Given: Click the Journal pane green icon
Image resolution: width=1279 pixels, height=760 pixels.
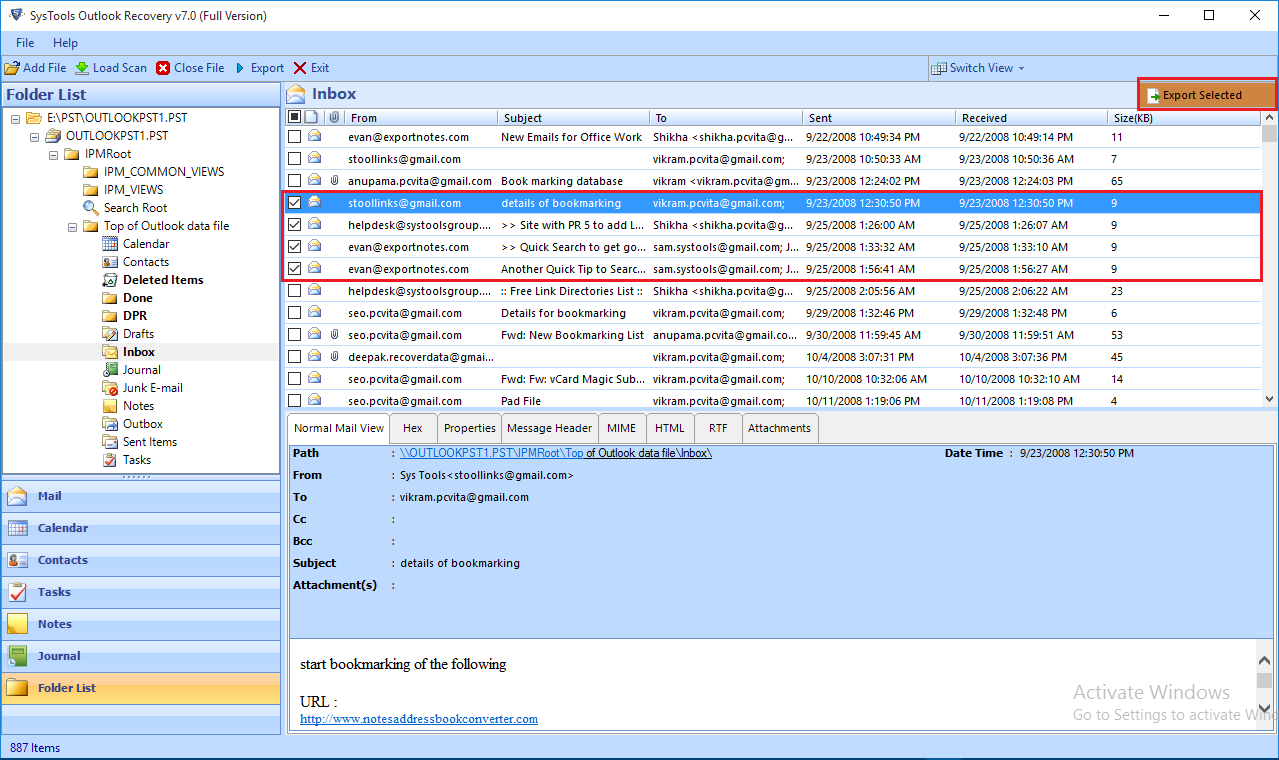Looking at the screenshot, I should [x=18, y=656].
